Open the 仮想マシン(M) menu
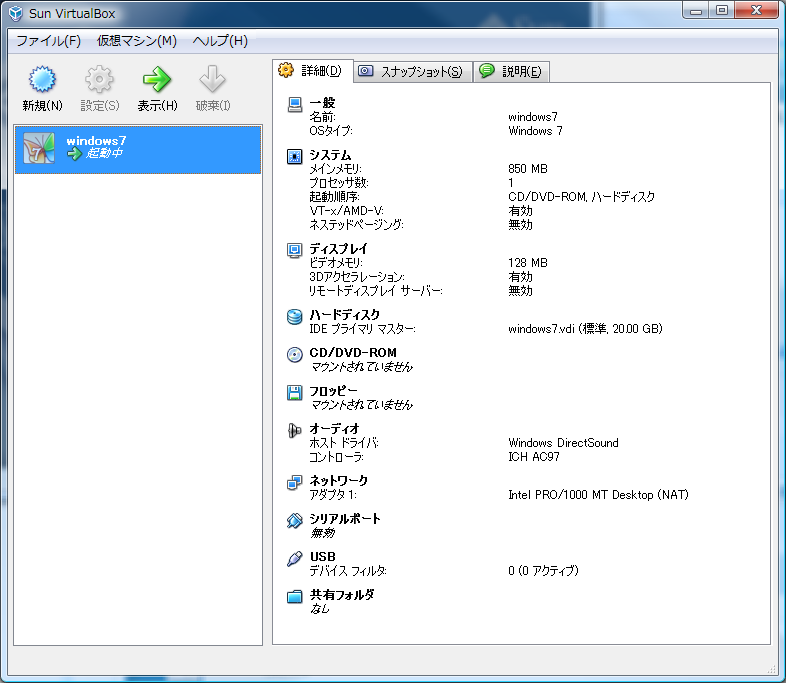This screenshot has width=786, height=683. (x=137, y=41)
